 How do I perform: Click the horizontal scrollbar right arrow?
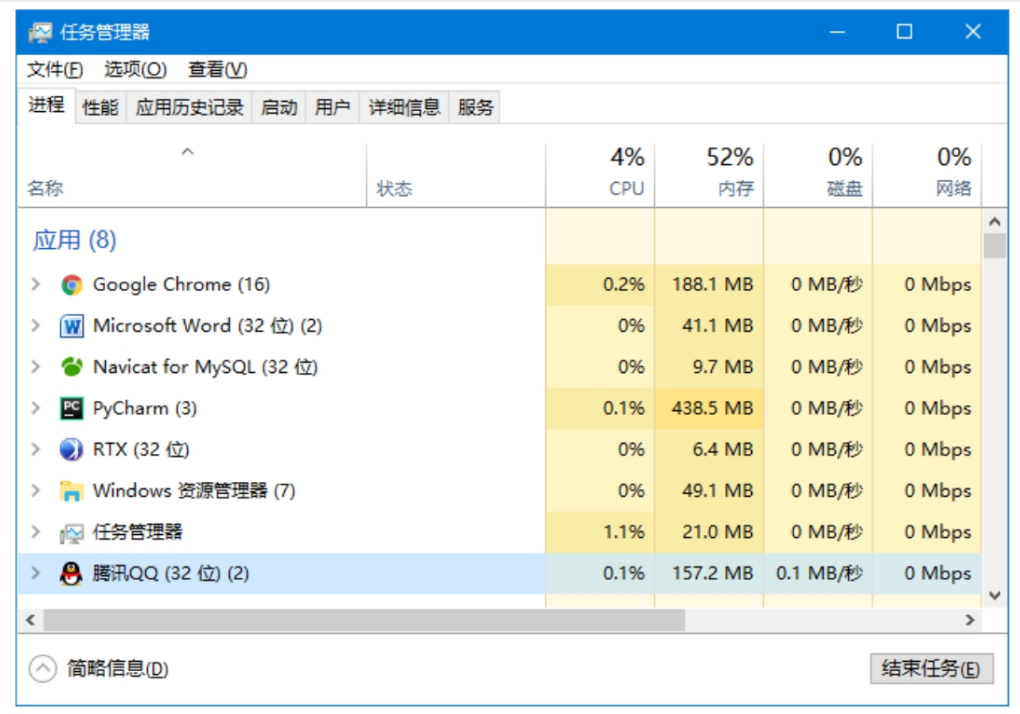970,620
